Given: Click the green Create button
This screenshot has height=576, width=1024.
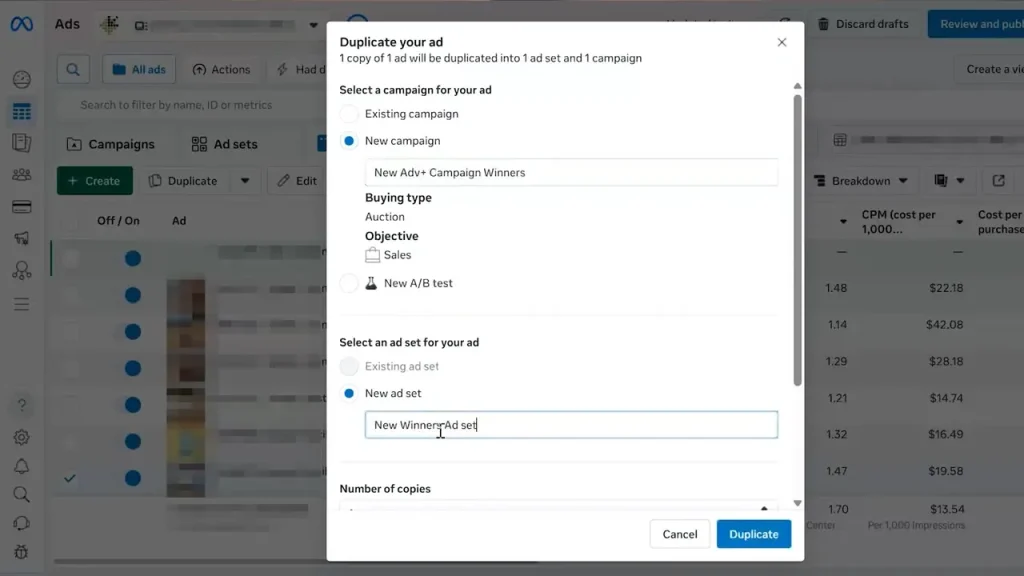Looking at the screenshot, I should (95, 181).
